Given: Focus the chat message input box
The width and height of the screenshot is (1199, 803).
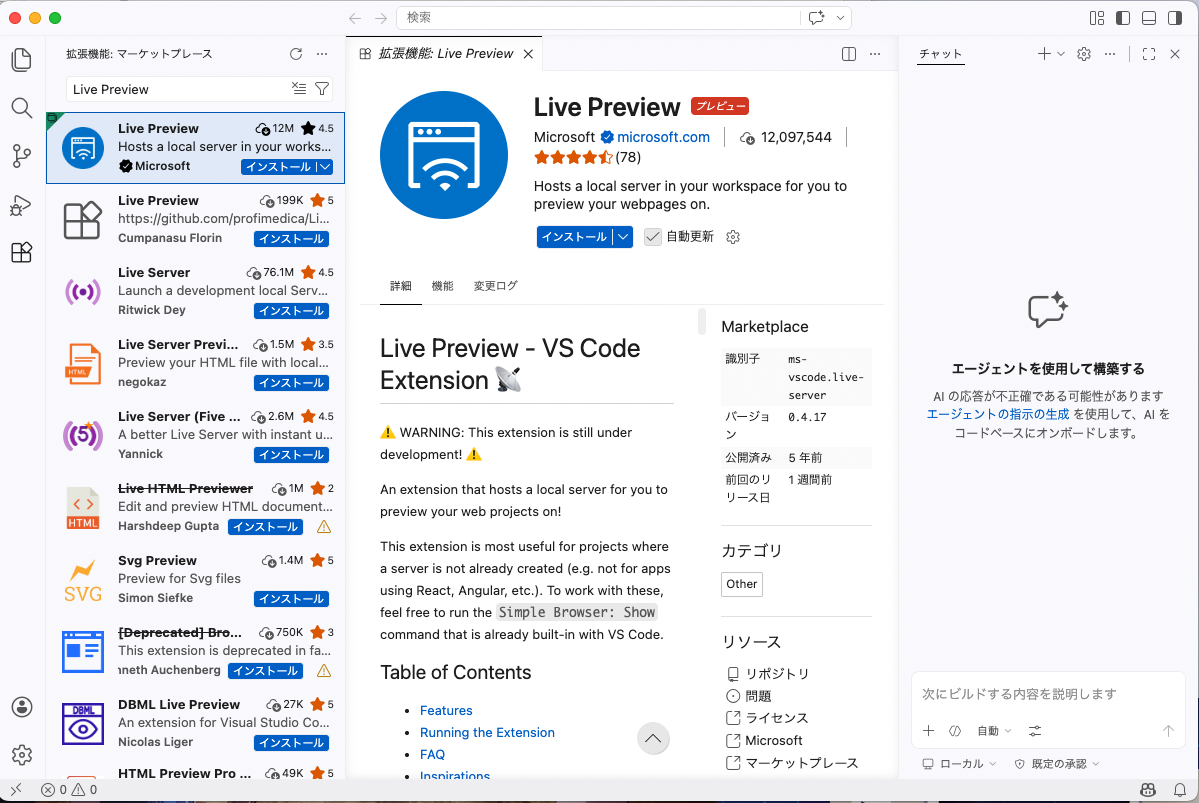Looking at the screenshot, I should pyautogui.click(x=1048, y=694).
